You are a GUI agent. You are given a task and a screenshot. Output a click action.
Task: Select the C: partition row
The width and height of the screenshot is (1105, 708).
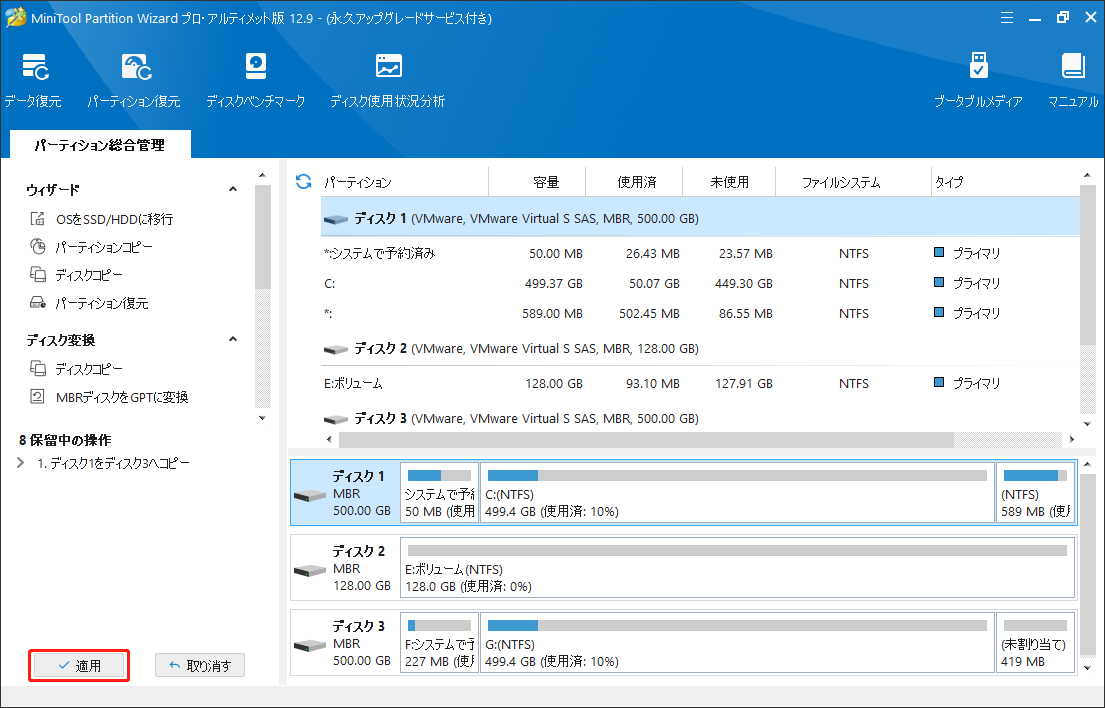tap(700, 283)
